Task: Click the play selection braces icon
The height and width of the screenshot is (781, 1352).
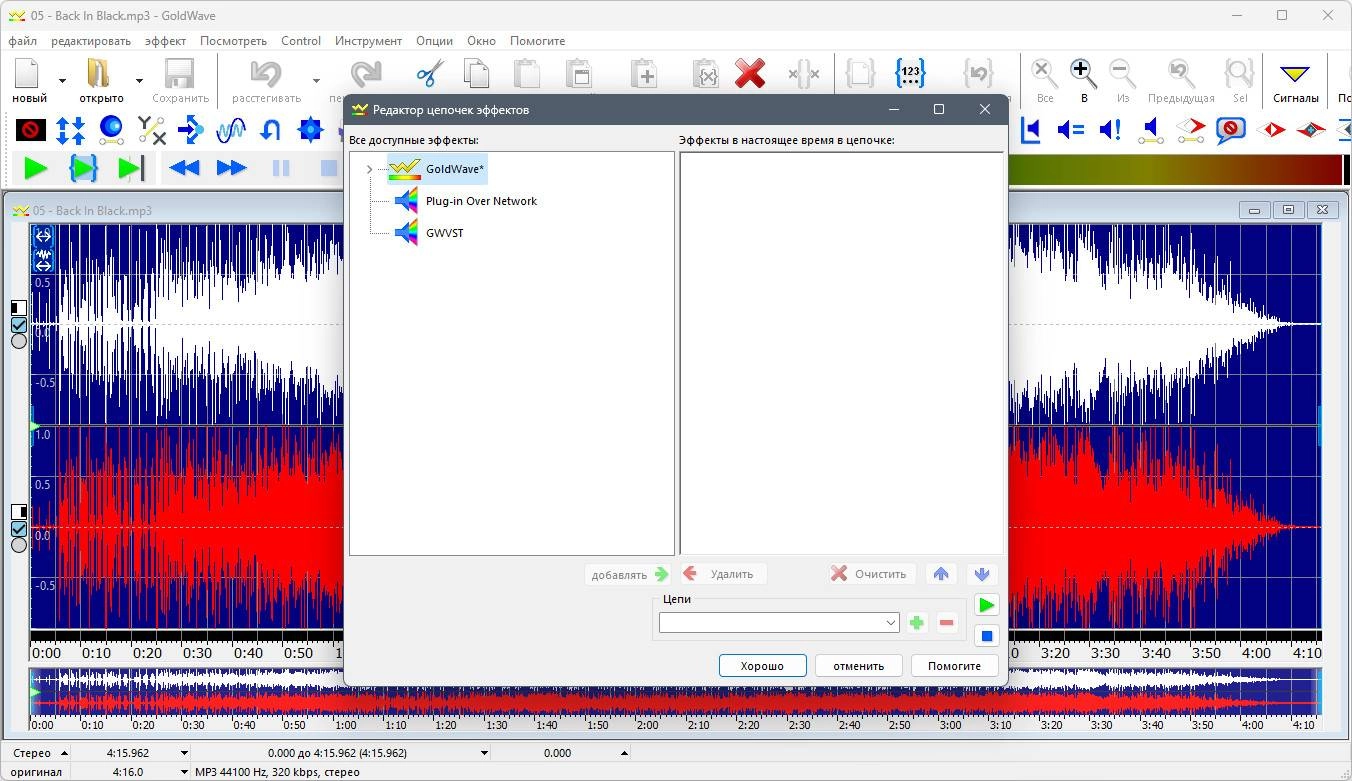Action: [84, 168]
